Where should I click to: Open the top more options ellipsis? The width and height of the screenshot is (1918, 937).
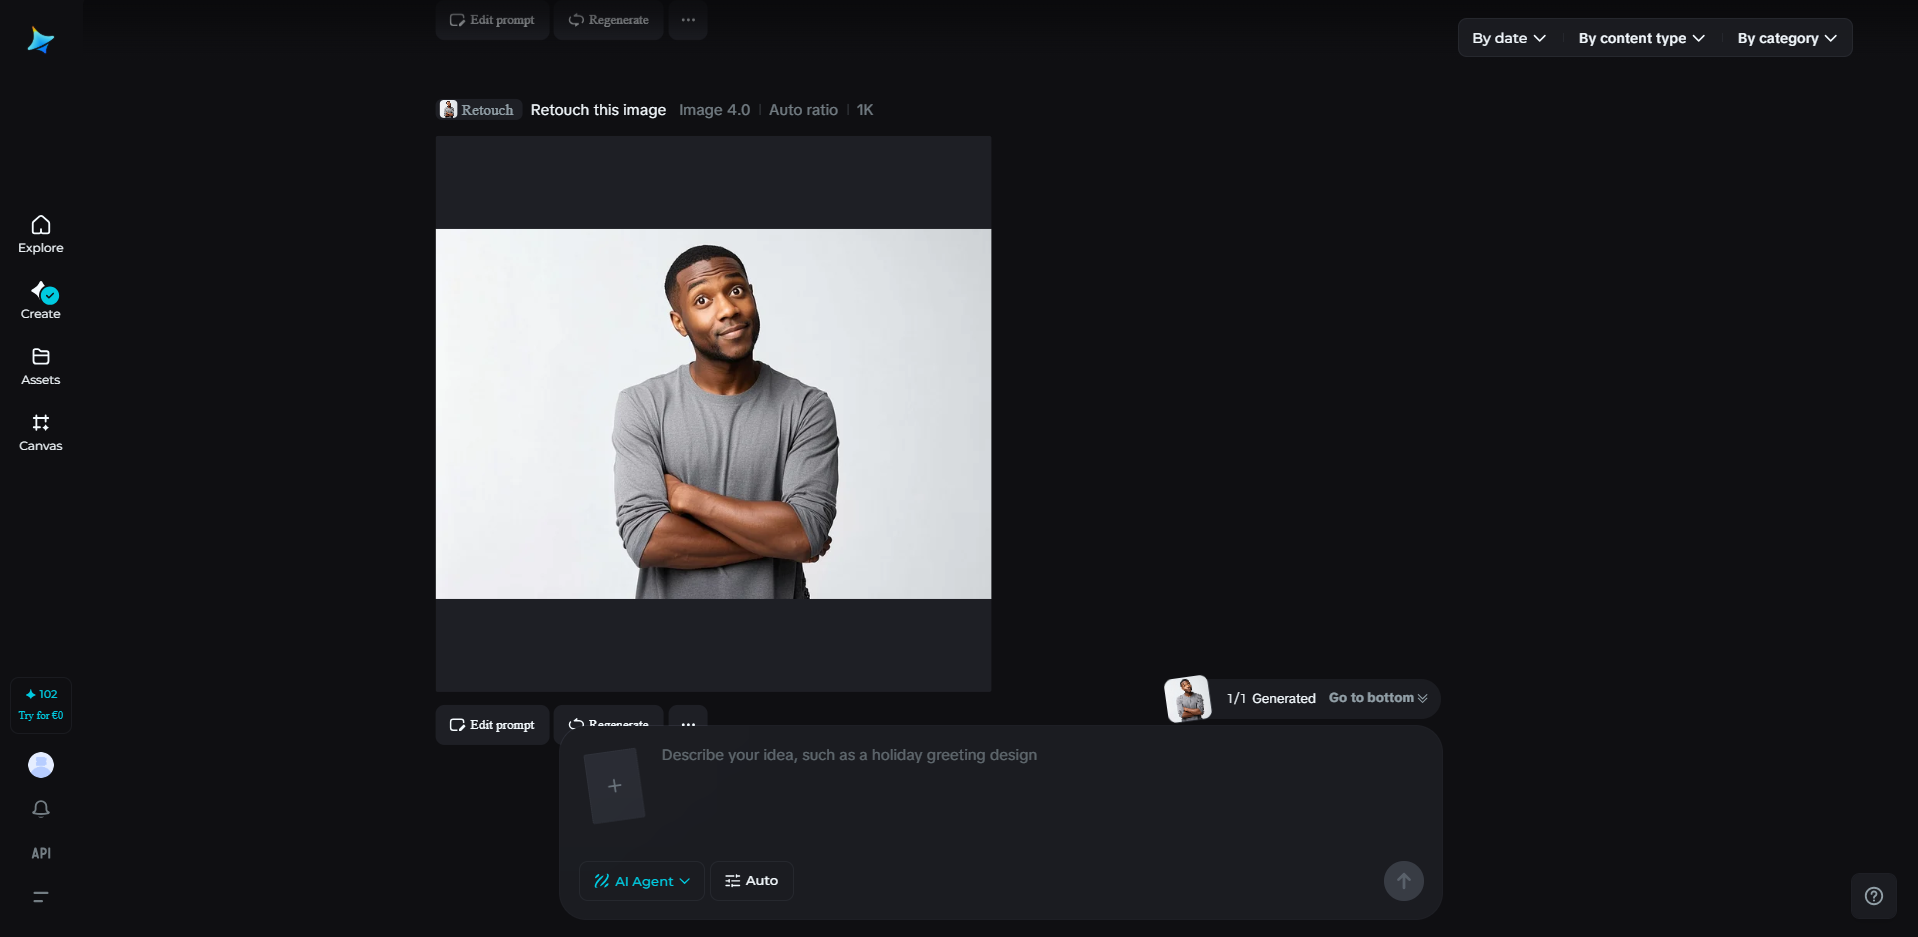click(x=688, y=20)
